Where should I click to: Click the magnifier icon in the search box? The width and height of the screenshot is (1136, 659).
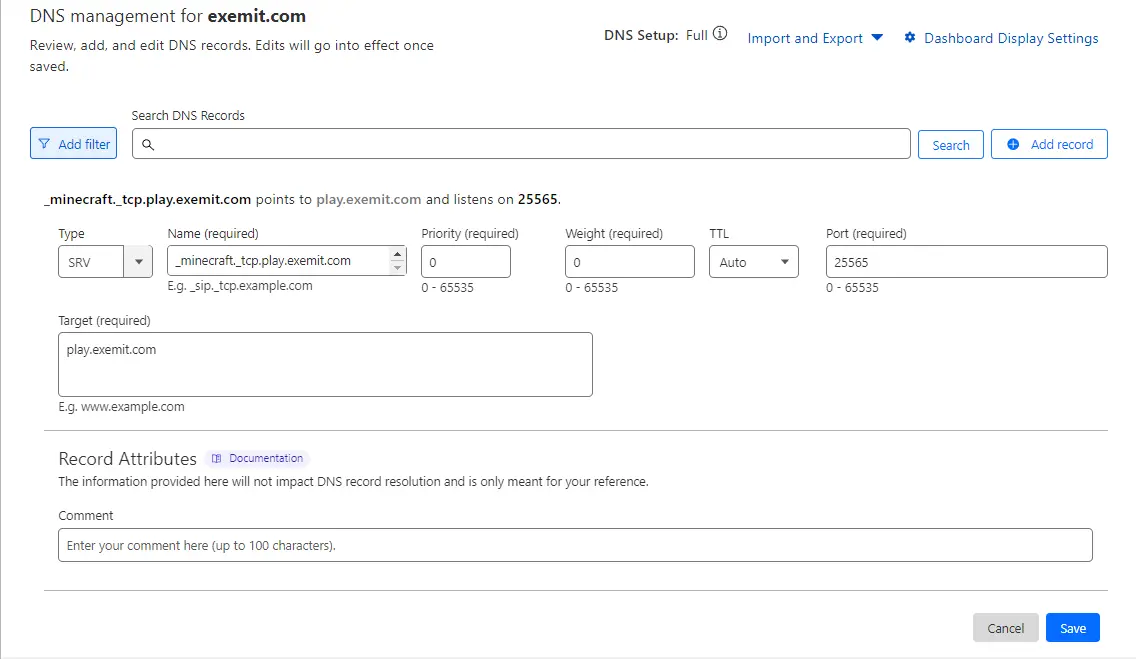(x=148, y=145)
